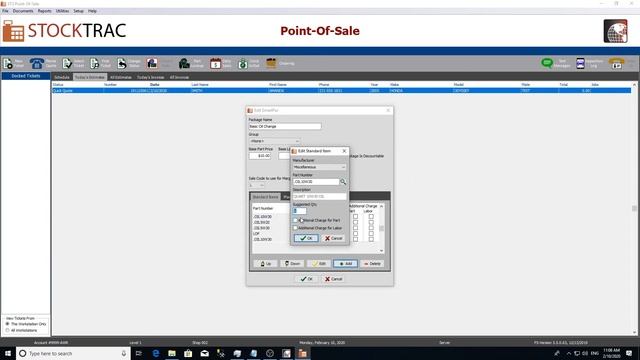Viewport: 640px width, 360px height.
Task: Click the Down button in SmartPac
Action: click(292, 264)
